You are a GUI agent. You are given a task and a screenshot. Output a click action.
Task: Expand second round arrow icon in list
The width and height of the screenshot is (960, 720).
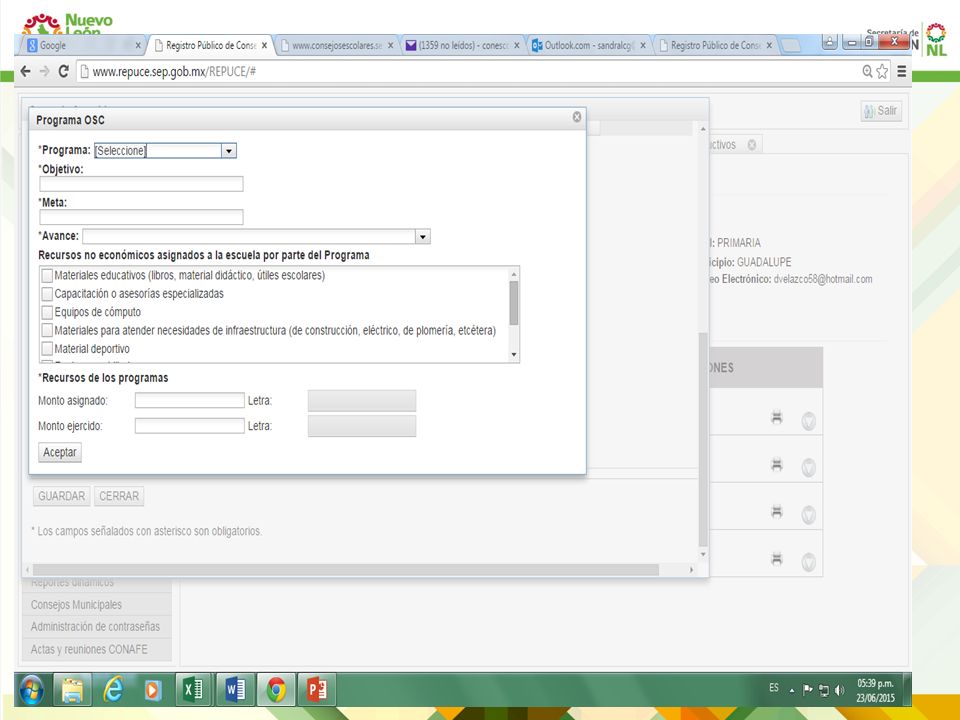(x=809, y=468)
